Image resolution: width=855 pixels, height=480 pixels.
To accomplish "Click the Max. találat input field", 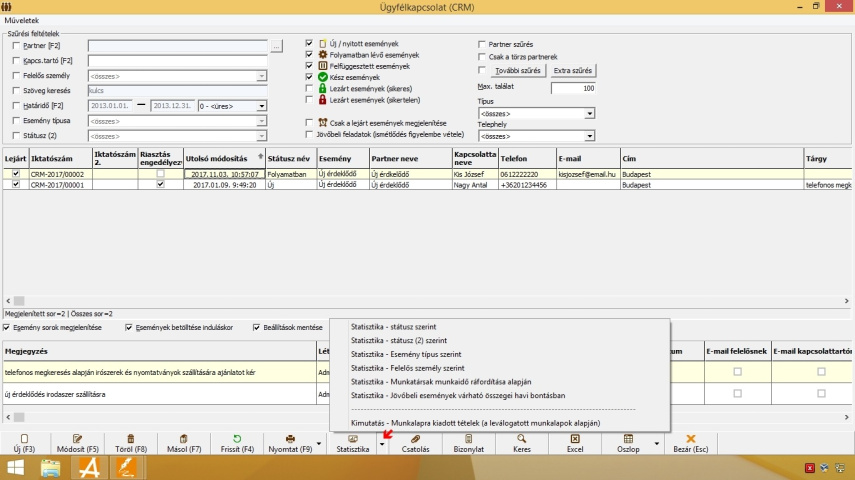I will [x=572, y=88].
